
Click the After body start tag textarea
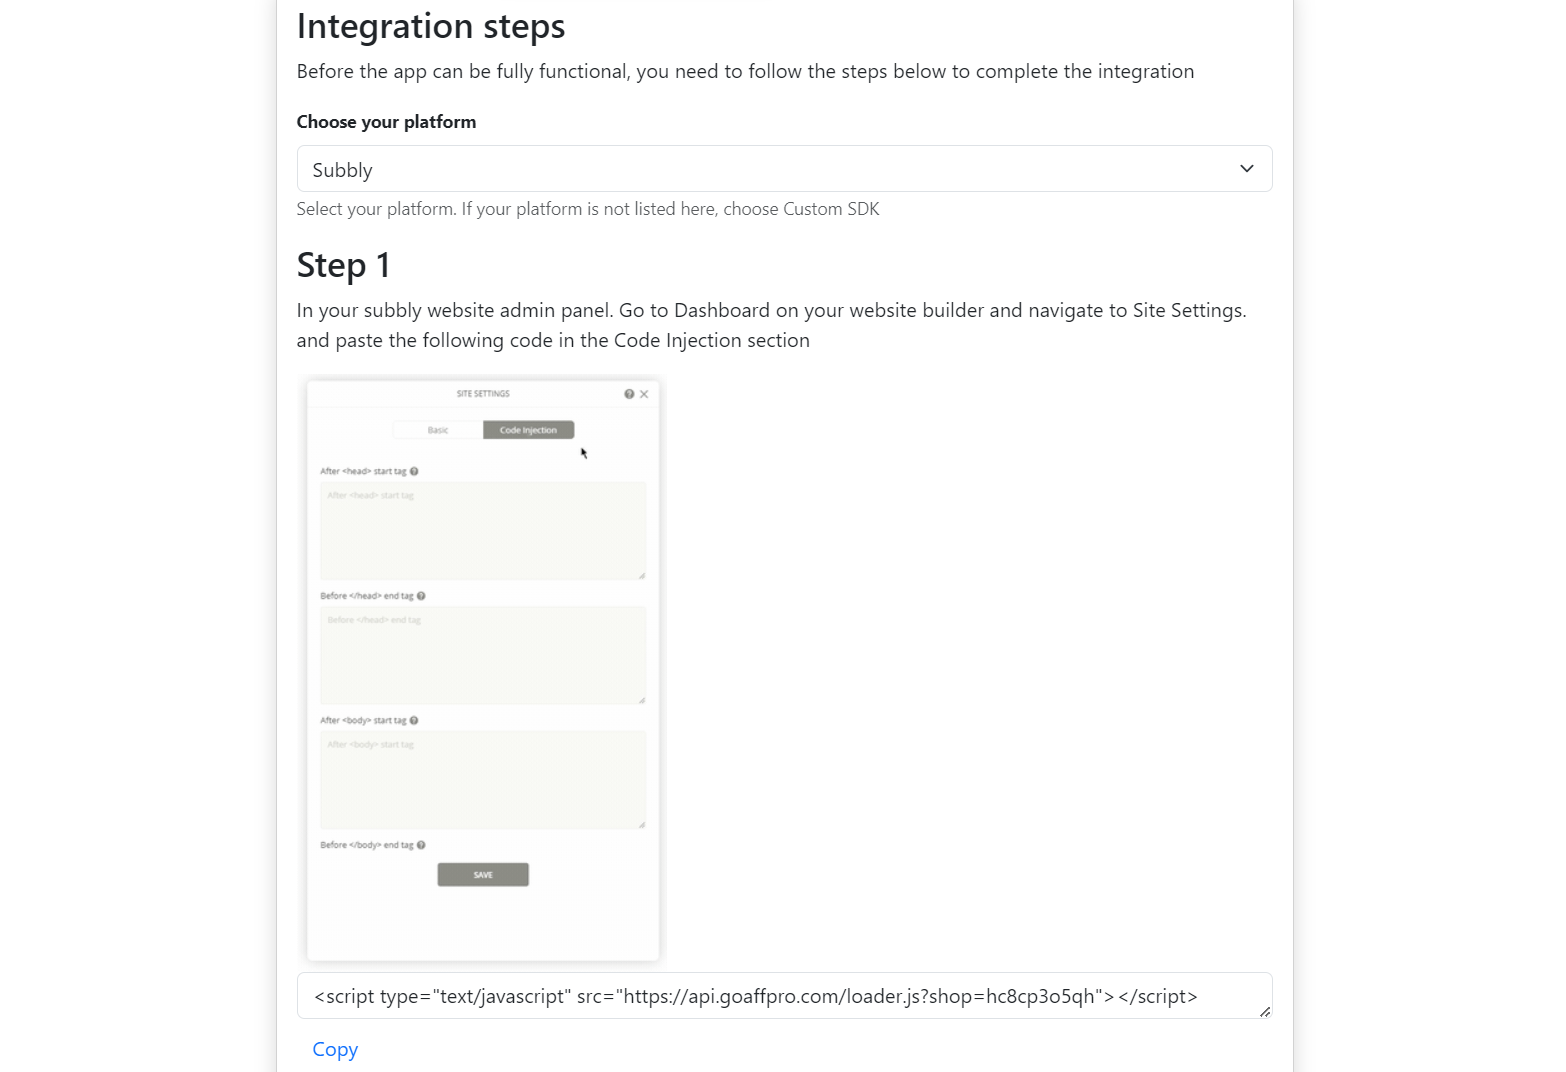point(482,780)
